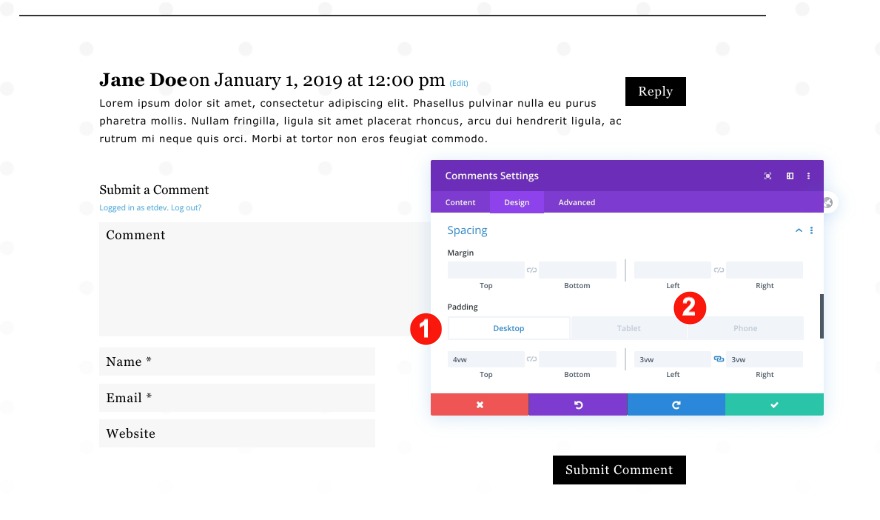Save settings with the green checkmark
This screenshot has width=880, height=520.
point(774,404)
